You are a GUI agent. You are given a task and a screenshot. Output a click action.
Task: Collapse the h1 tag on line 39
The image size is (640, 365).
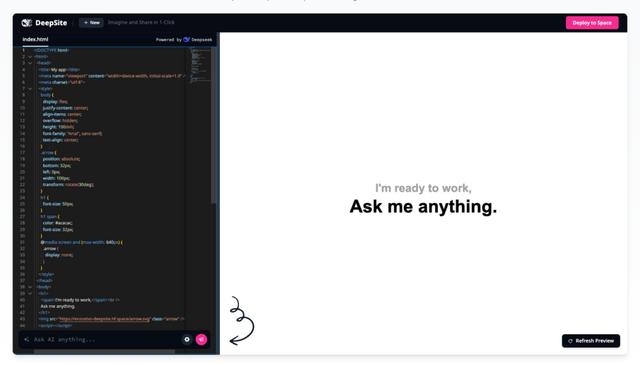click(x=30, y=294)
